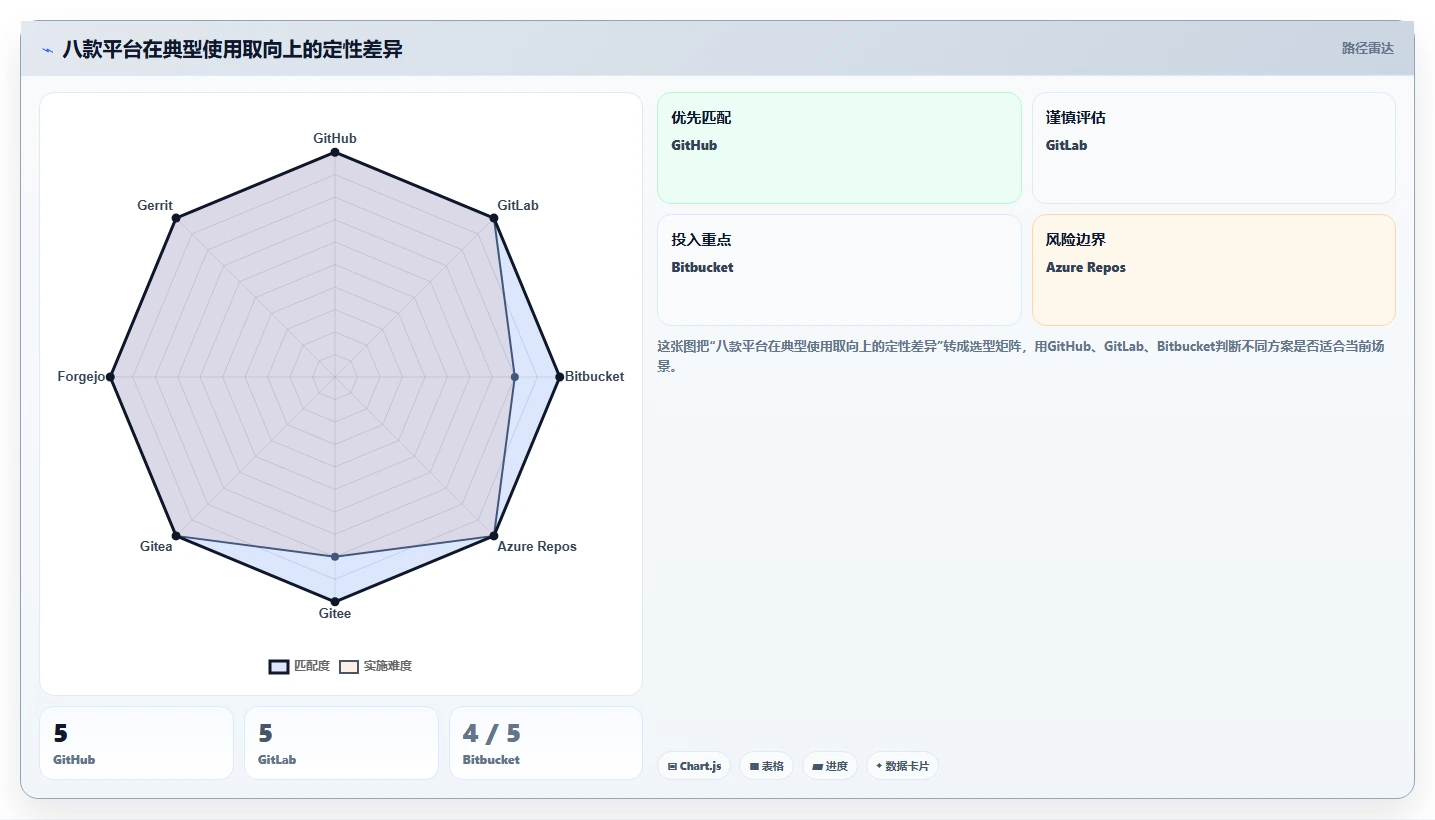Click the 表格 tag chip
This screenshot has width=1435, height=820.
[767, 766]
